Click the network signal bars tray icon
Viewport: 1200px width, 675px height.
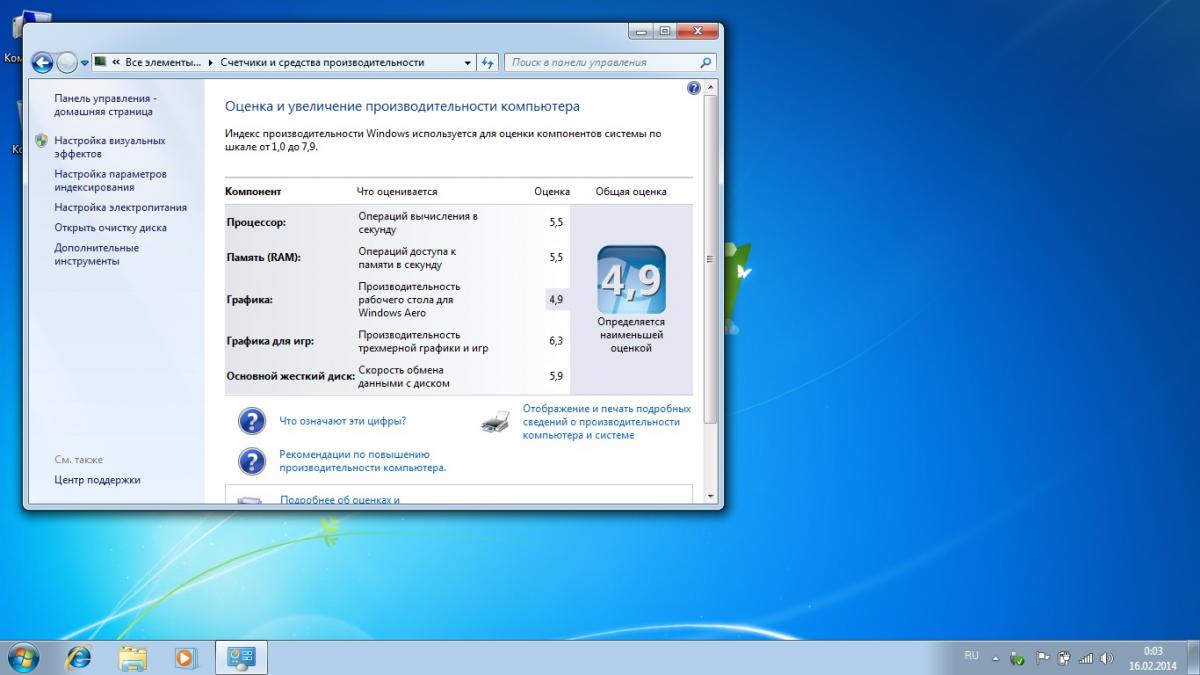tap(1085, 658)
